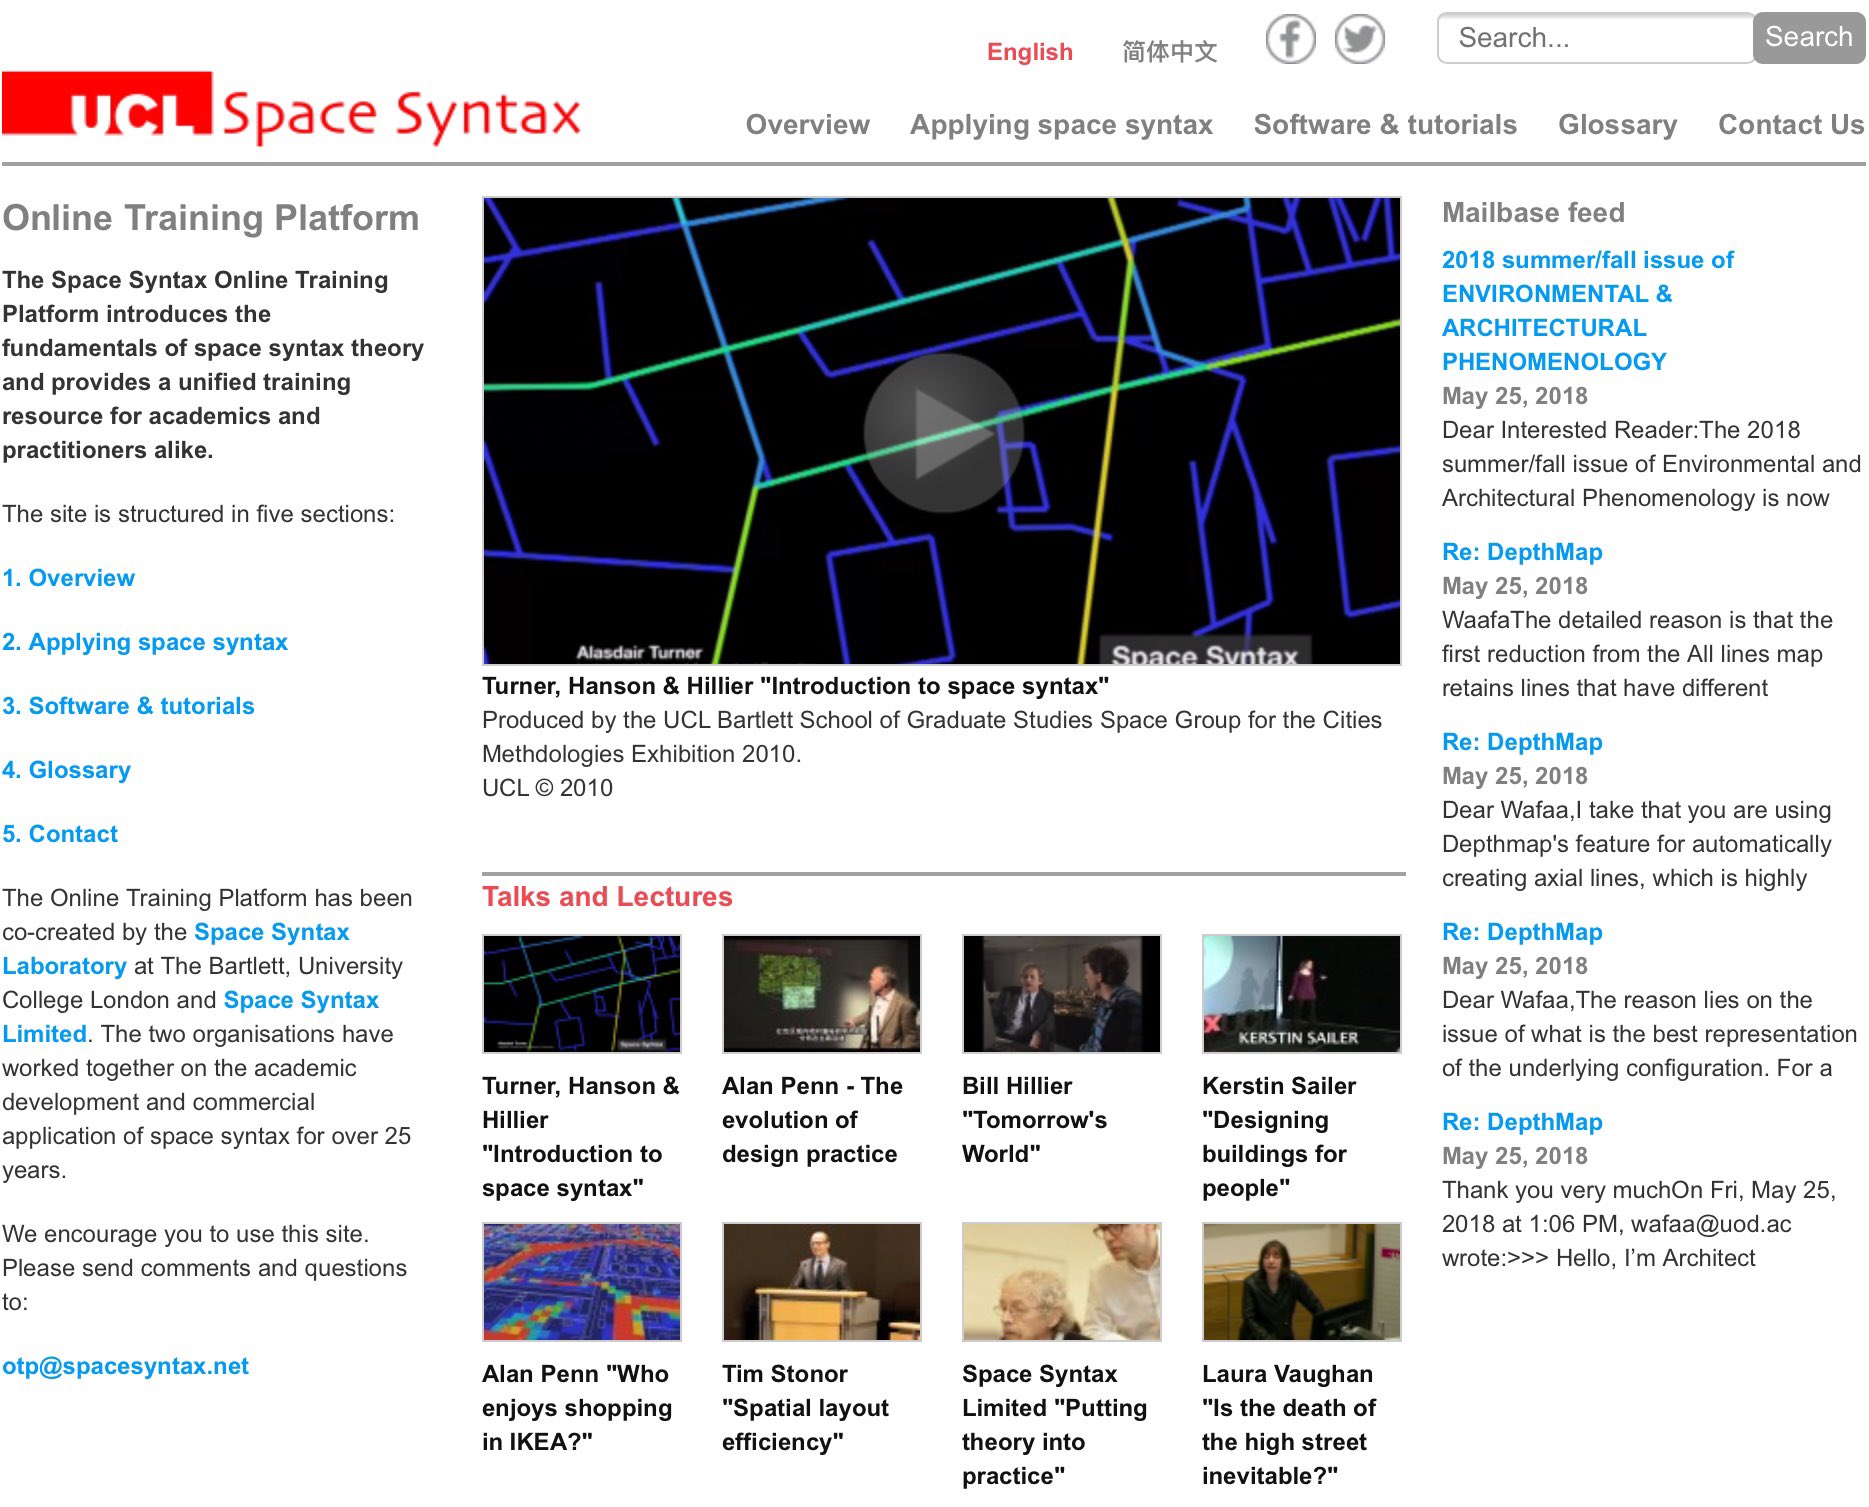Focus the Search input field
Screen dimensions: 1869x1507
[1595, 38]
